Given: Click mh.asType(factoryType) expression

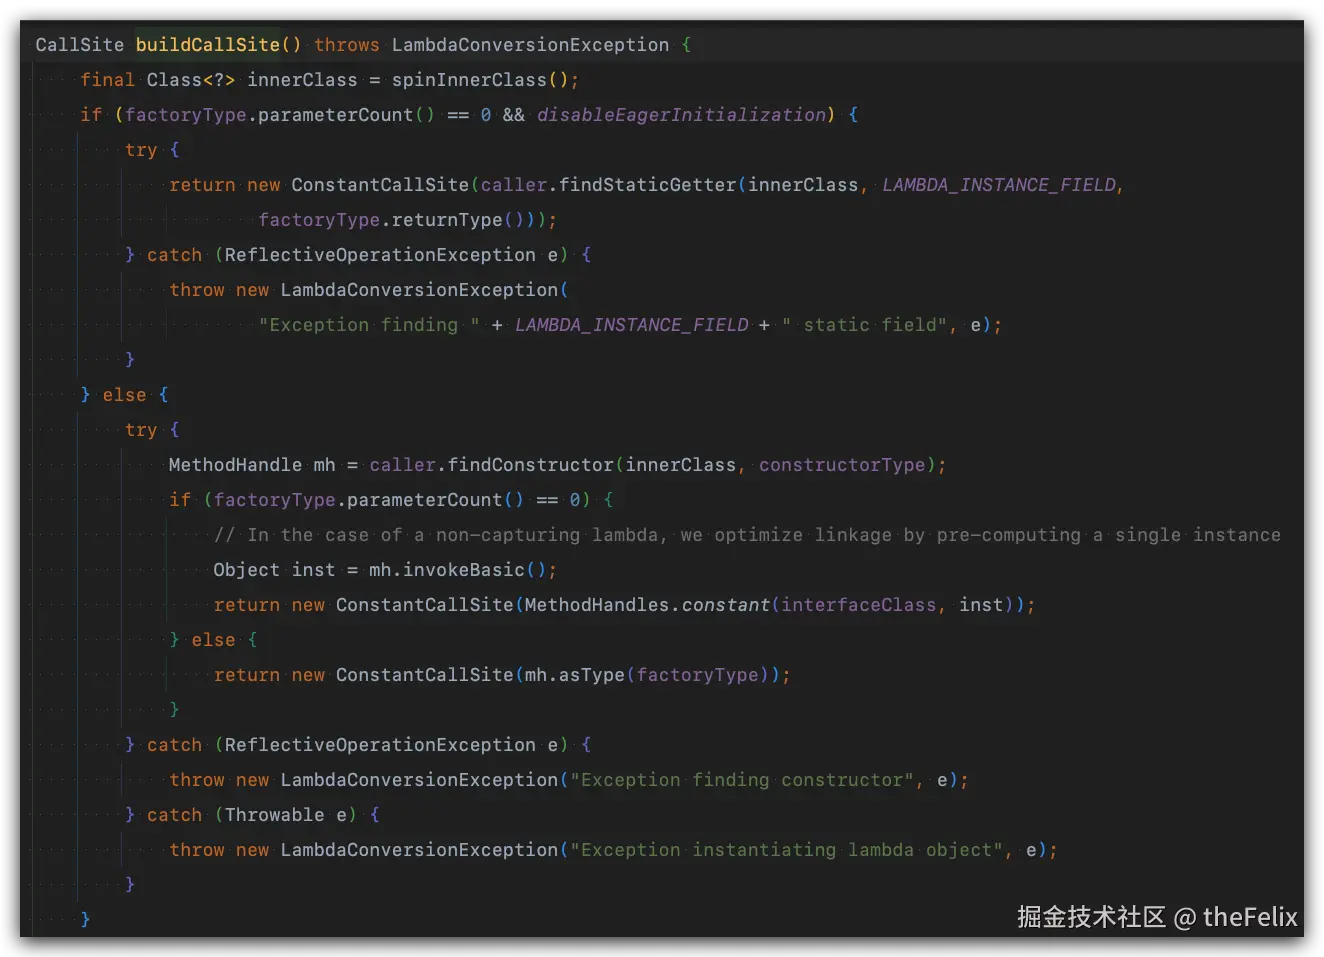Looking at the screenshot, I should 647,675.
